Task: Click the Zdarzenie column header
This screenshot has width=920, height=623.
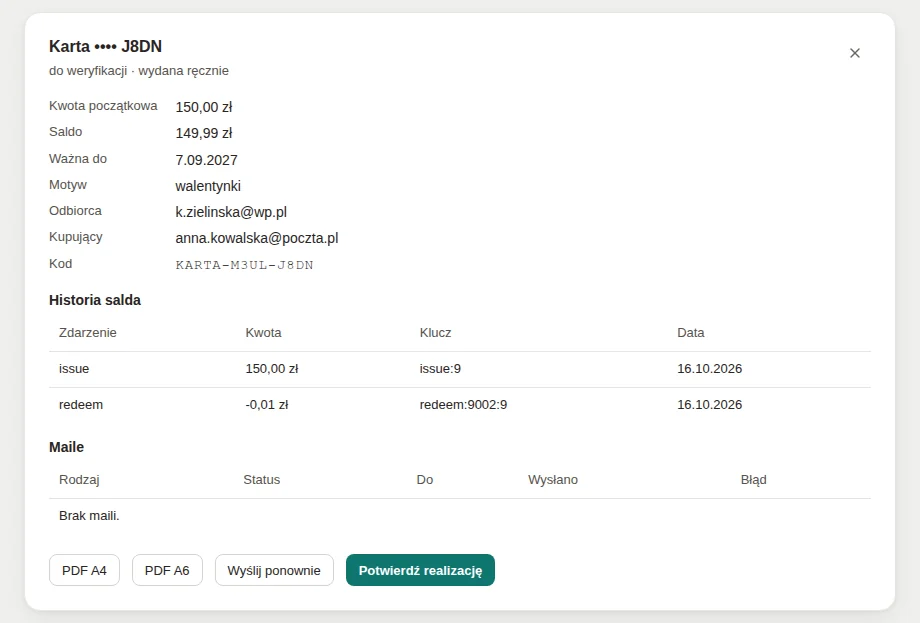Action: (88, 333)
